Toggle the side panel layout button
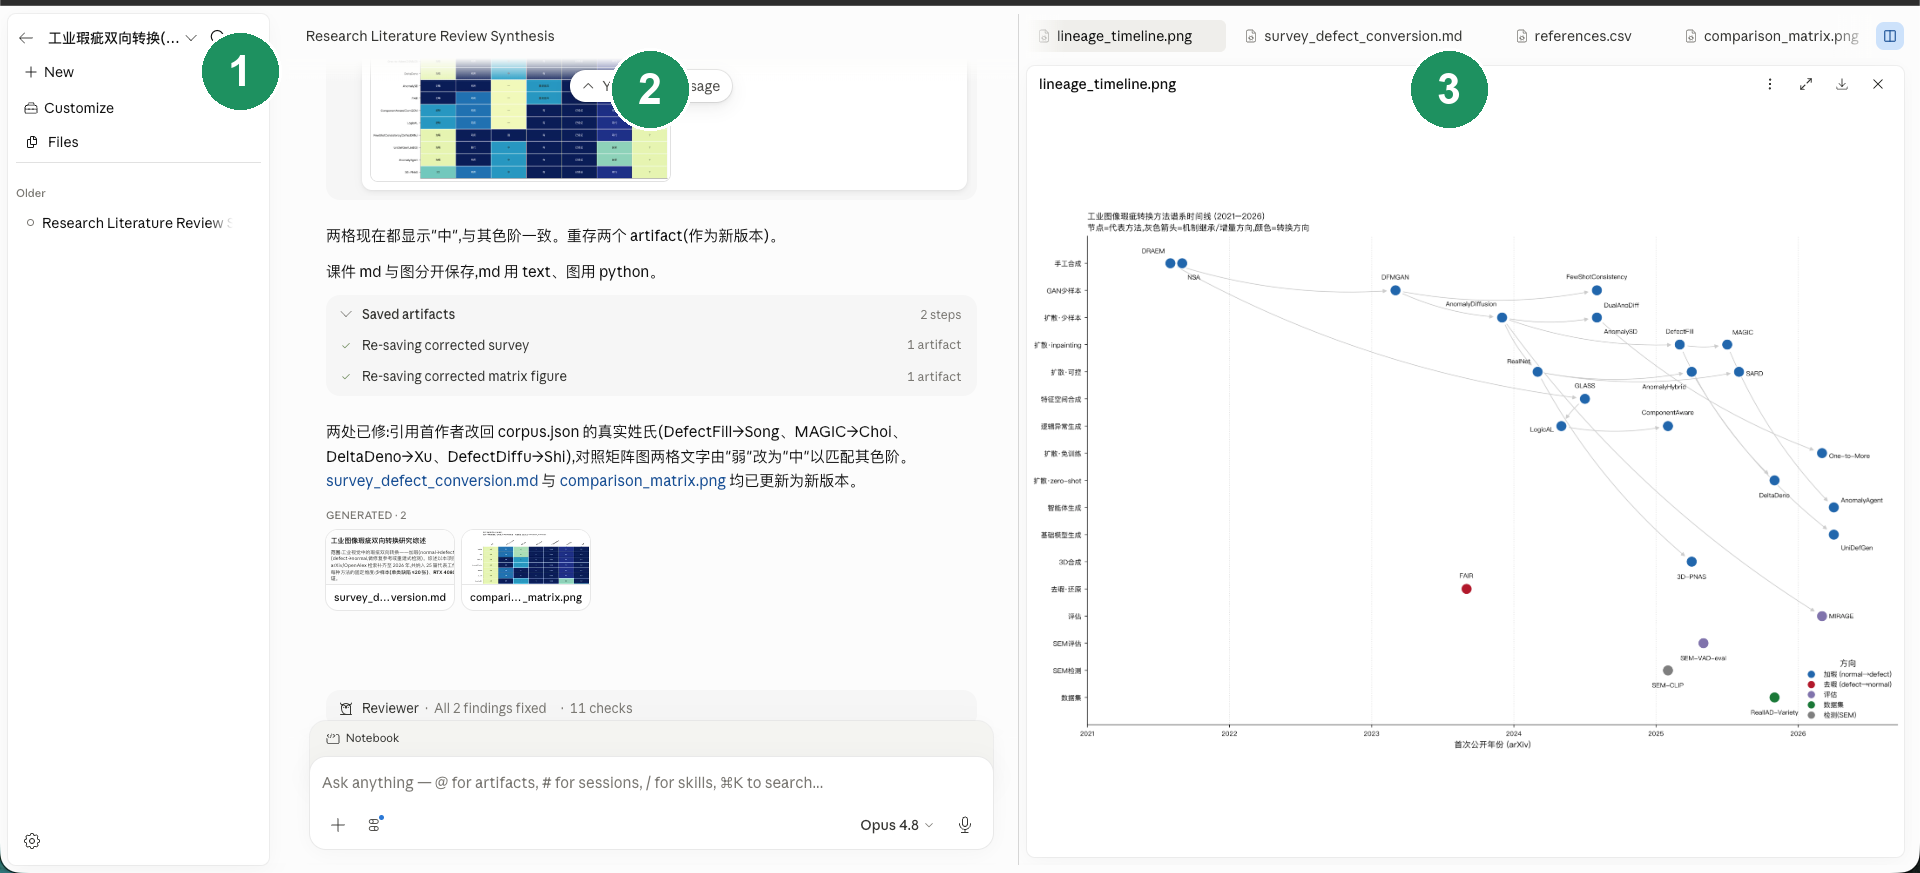Image resolution: width=1920 pixels, height=873 pixels. 1890,36
